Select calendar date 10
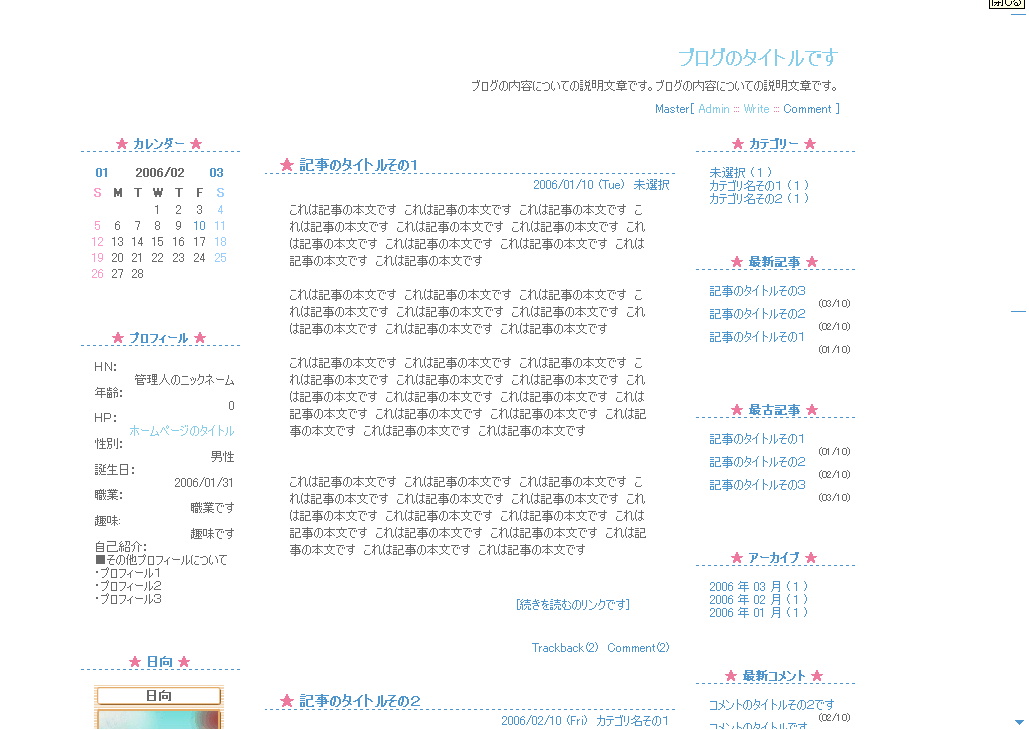The width and height of the screenshot is (1029, 730). pos(199,226)
